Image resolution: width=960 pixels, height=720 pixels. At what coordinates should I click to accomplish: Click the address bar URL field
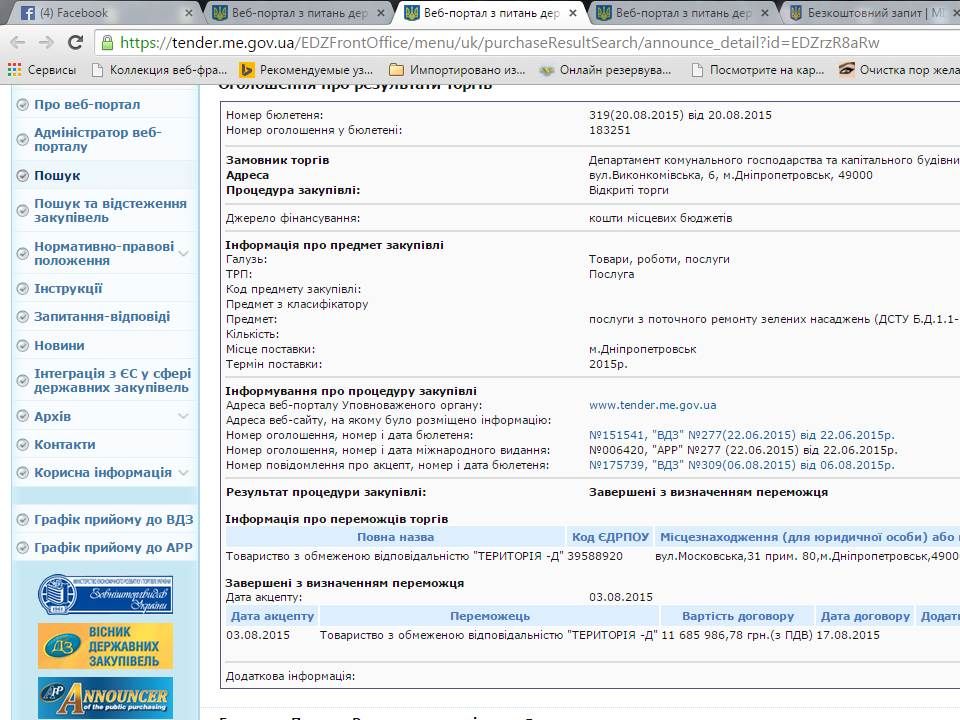(x=500, y=43)
